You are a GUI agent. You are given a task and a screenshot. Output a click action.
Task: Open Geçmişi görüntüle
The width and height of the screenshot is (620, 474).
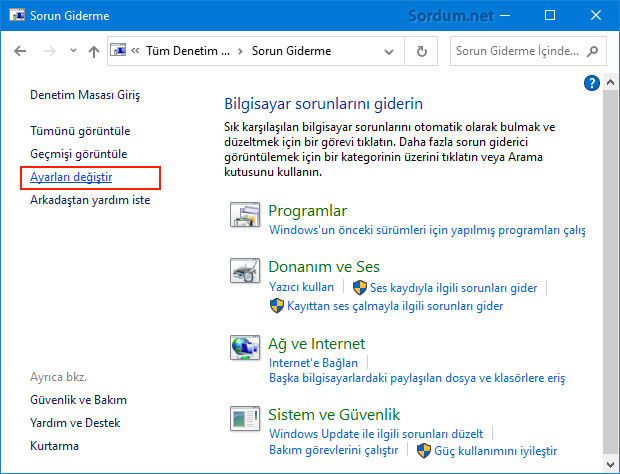pos(79,154)
